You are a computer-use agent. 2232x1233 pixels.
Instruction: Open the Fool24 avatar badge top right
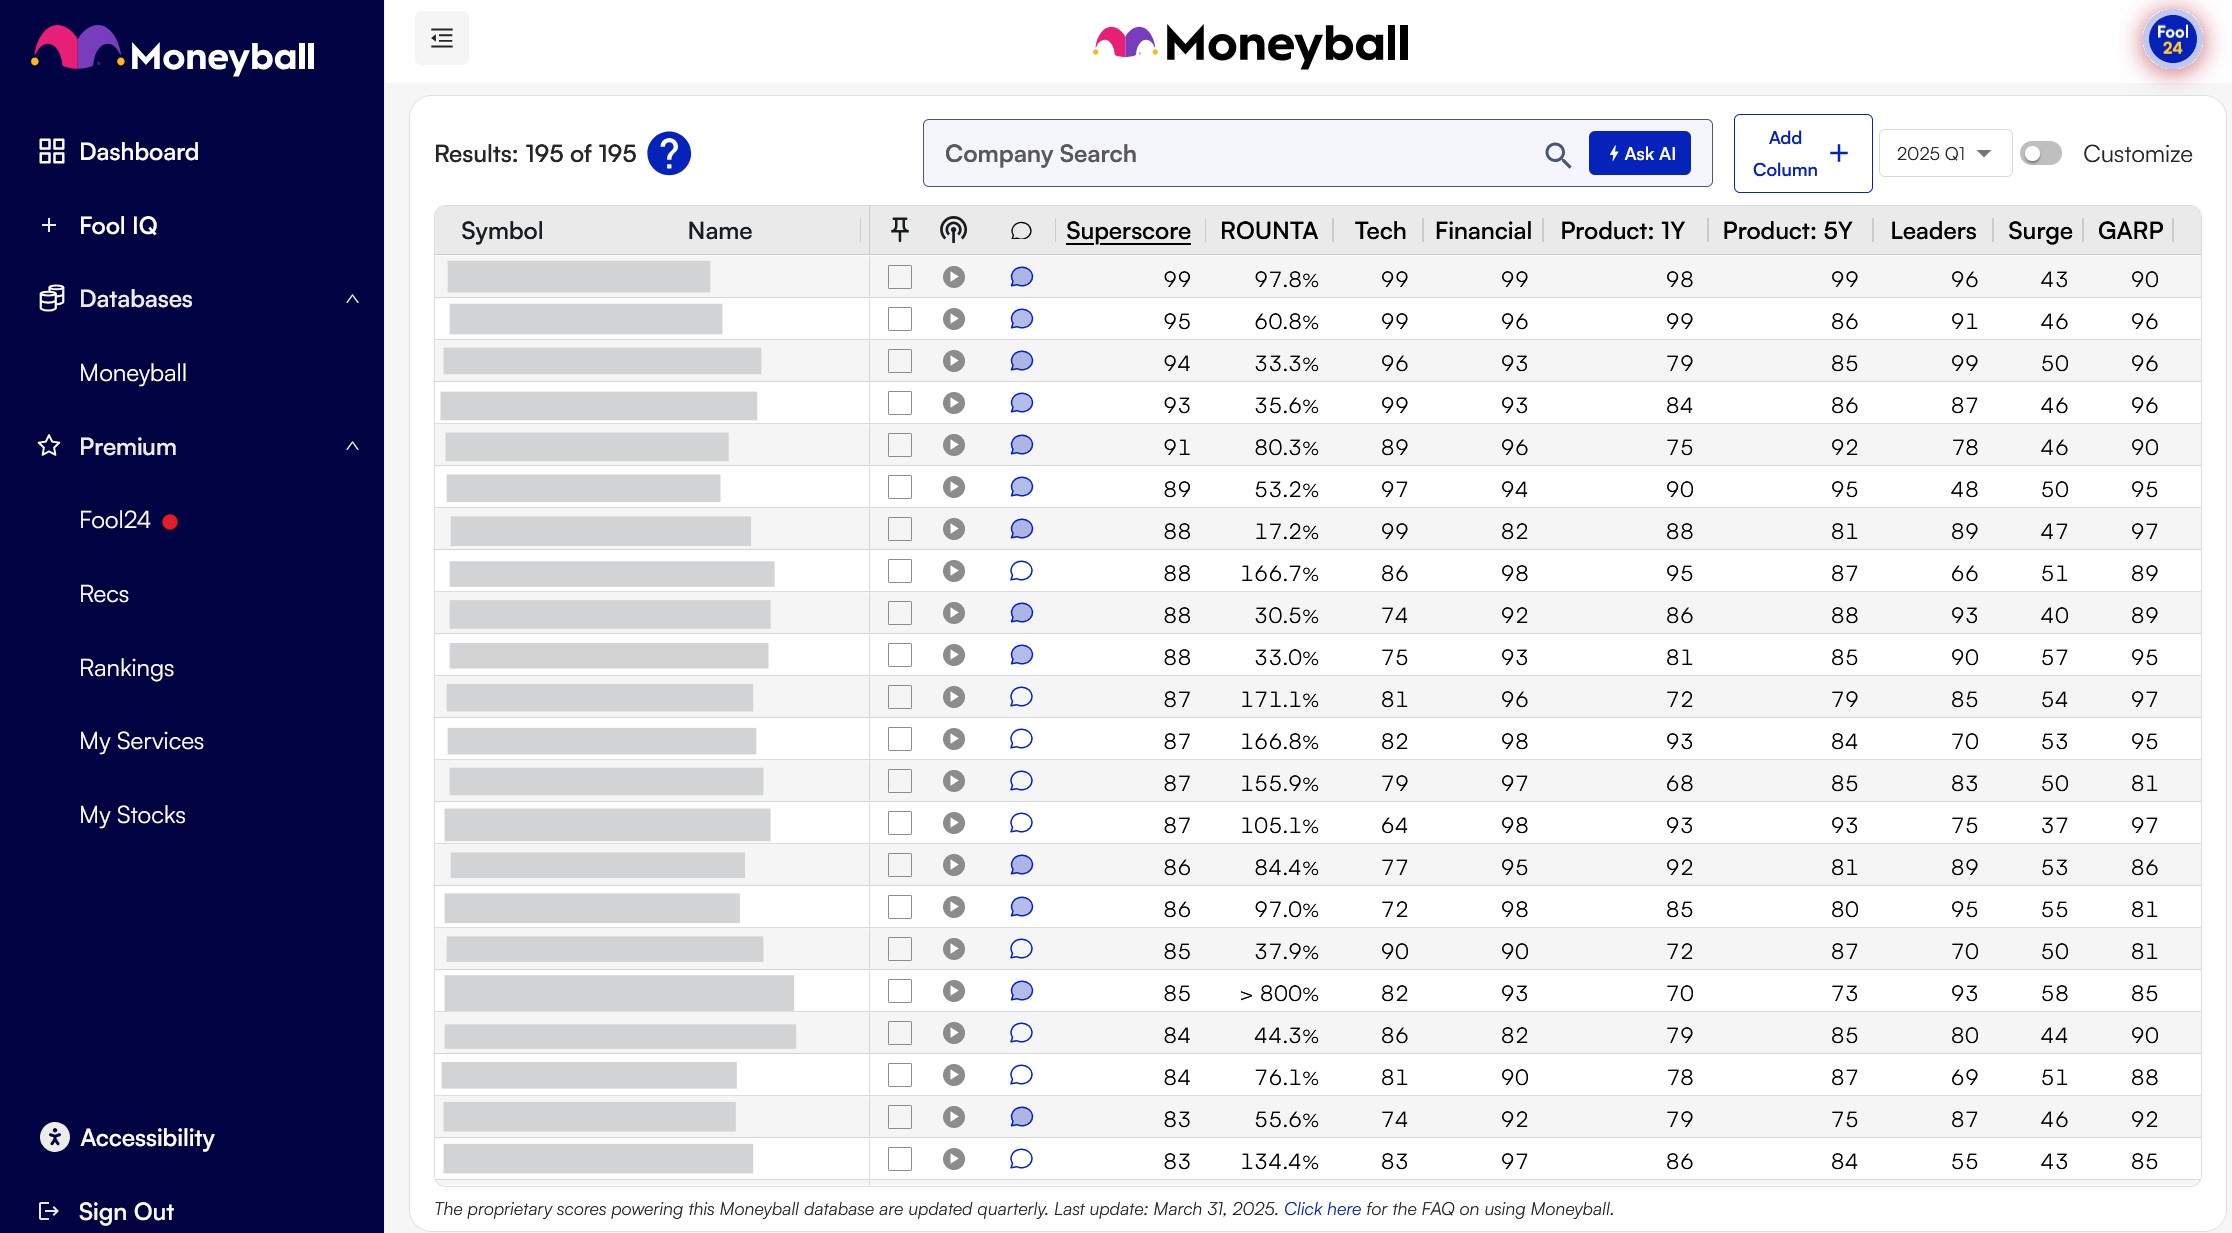click(2171, 40)
